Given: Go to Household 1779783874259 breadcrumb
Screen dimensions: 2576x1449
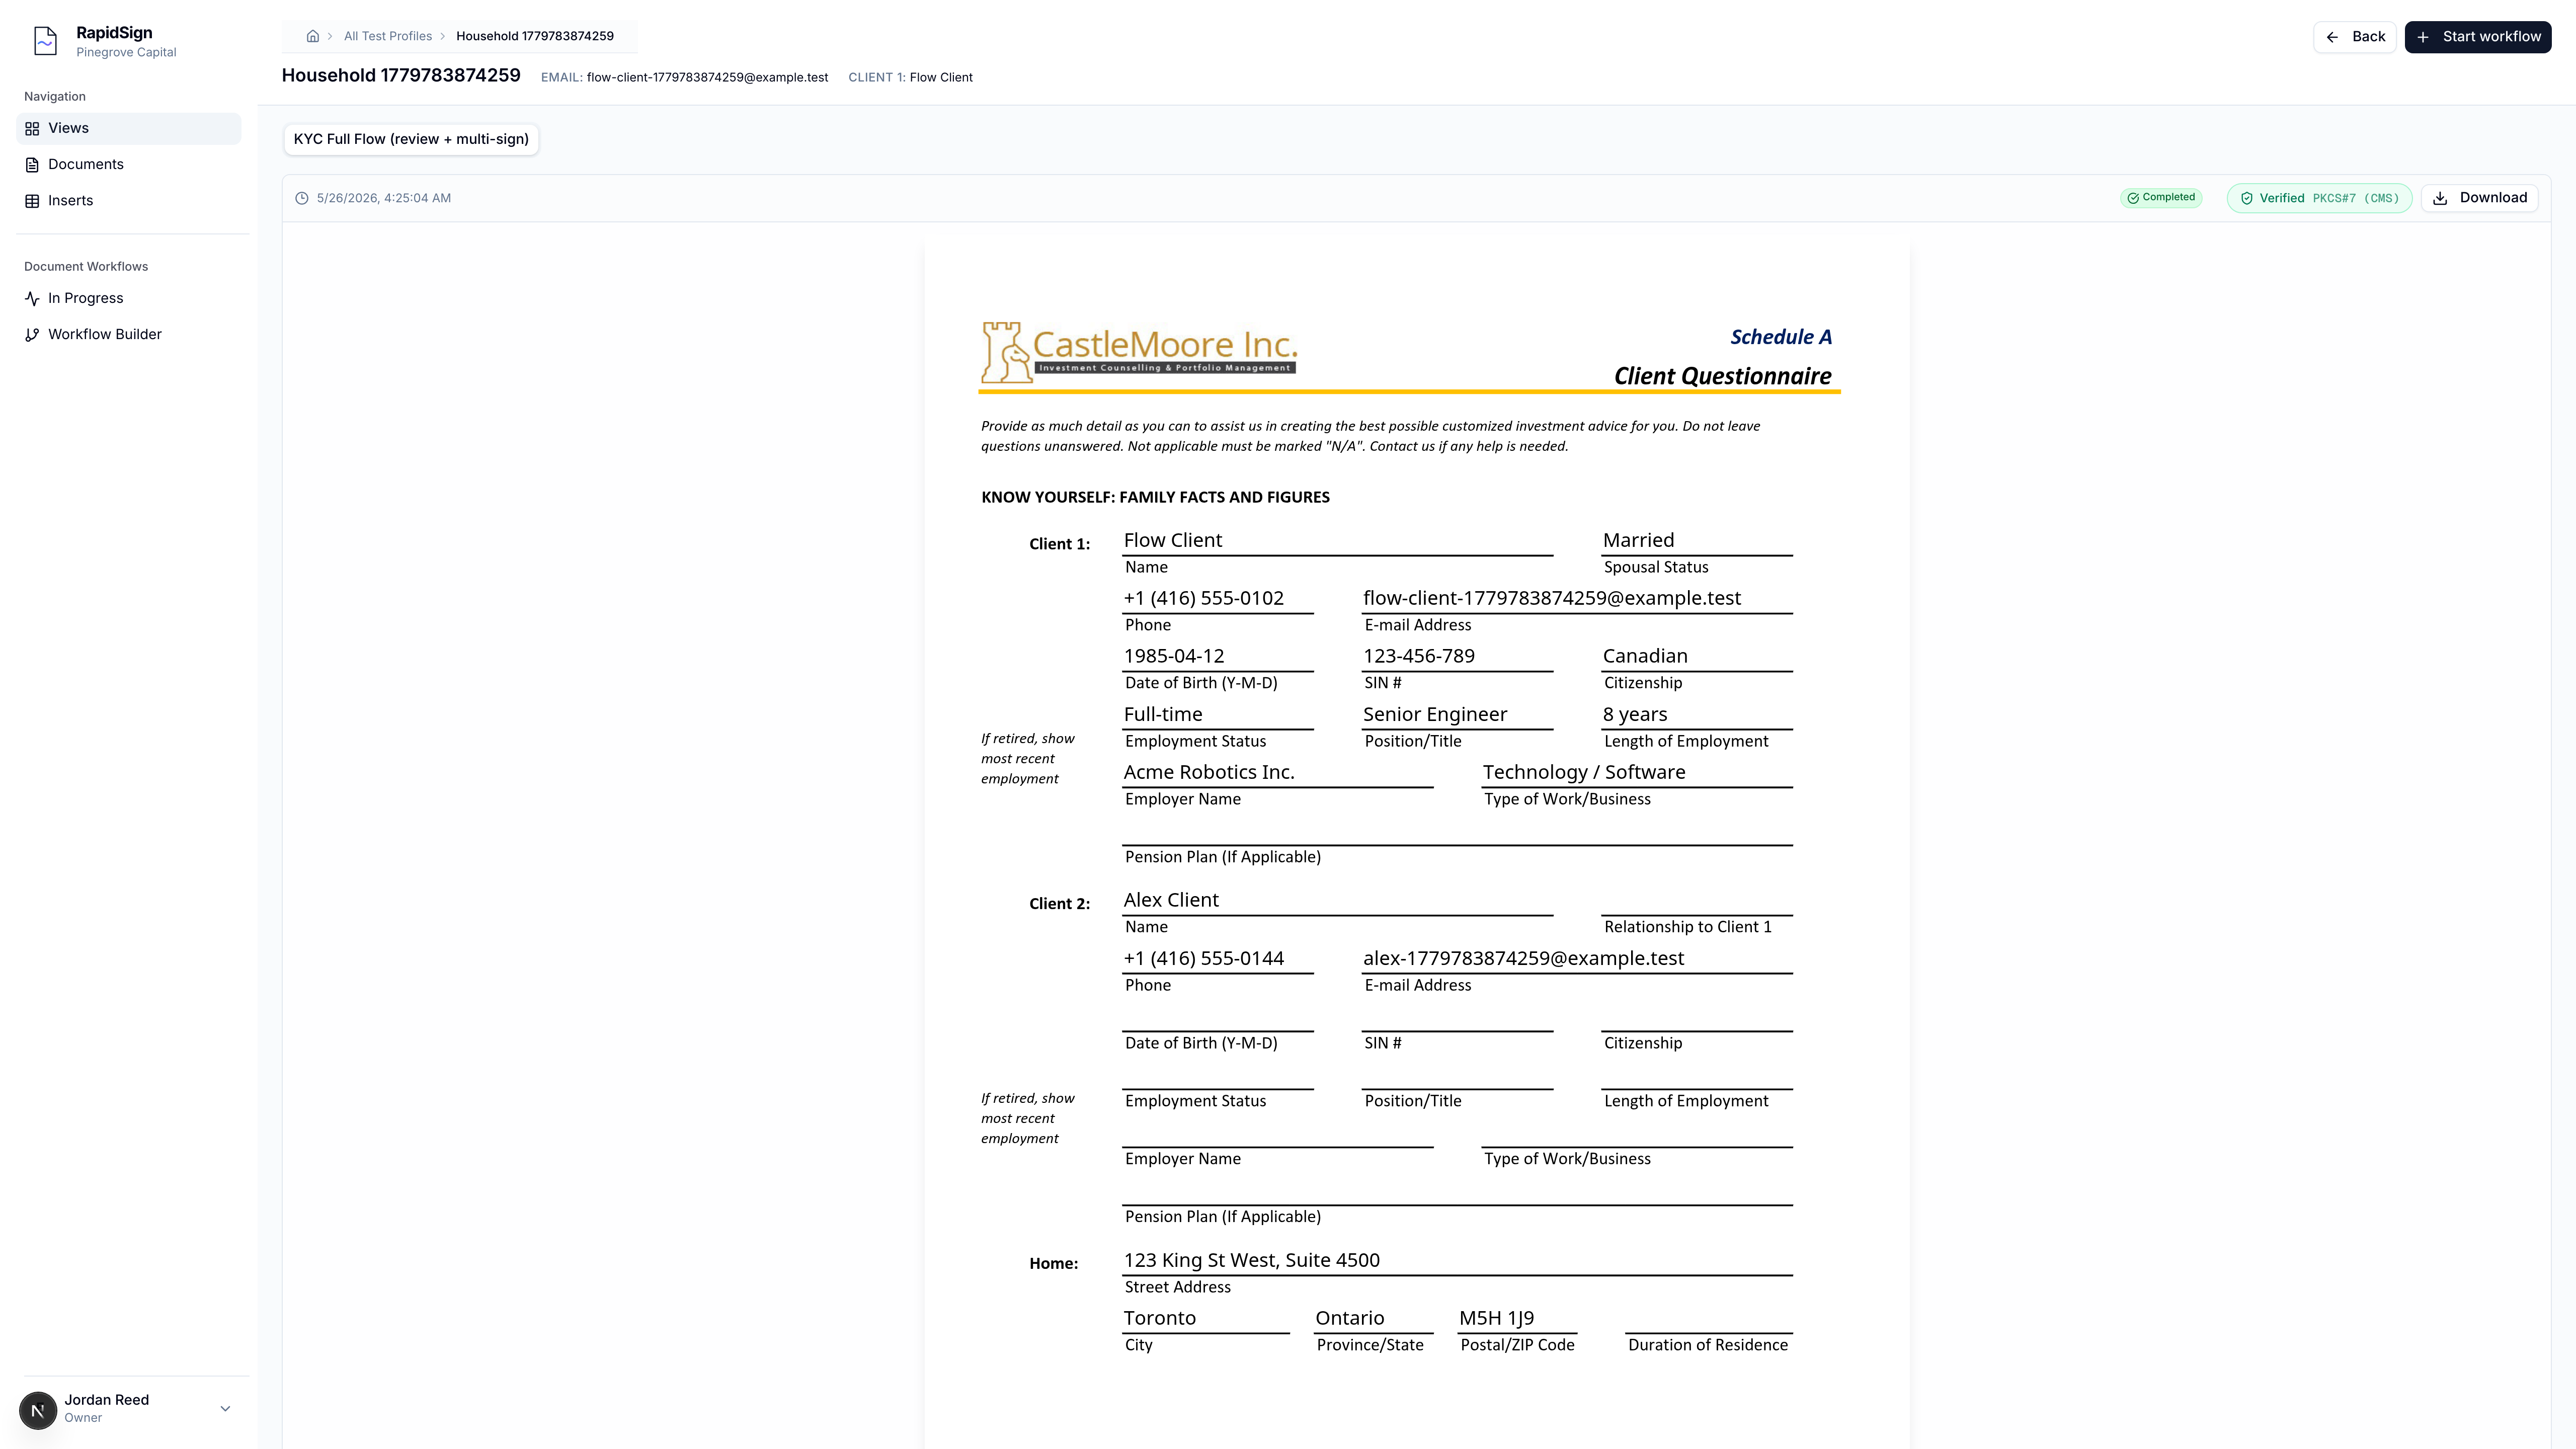Looking at the screenshot, I should (535, 36).
